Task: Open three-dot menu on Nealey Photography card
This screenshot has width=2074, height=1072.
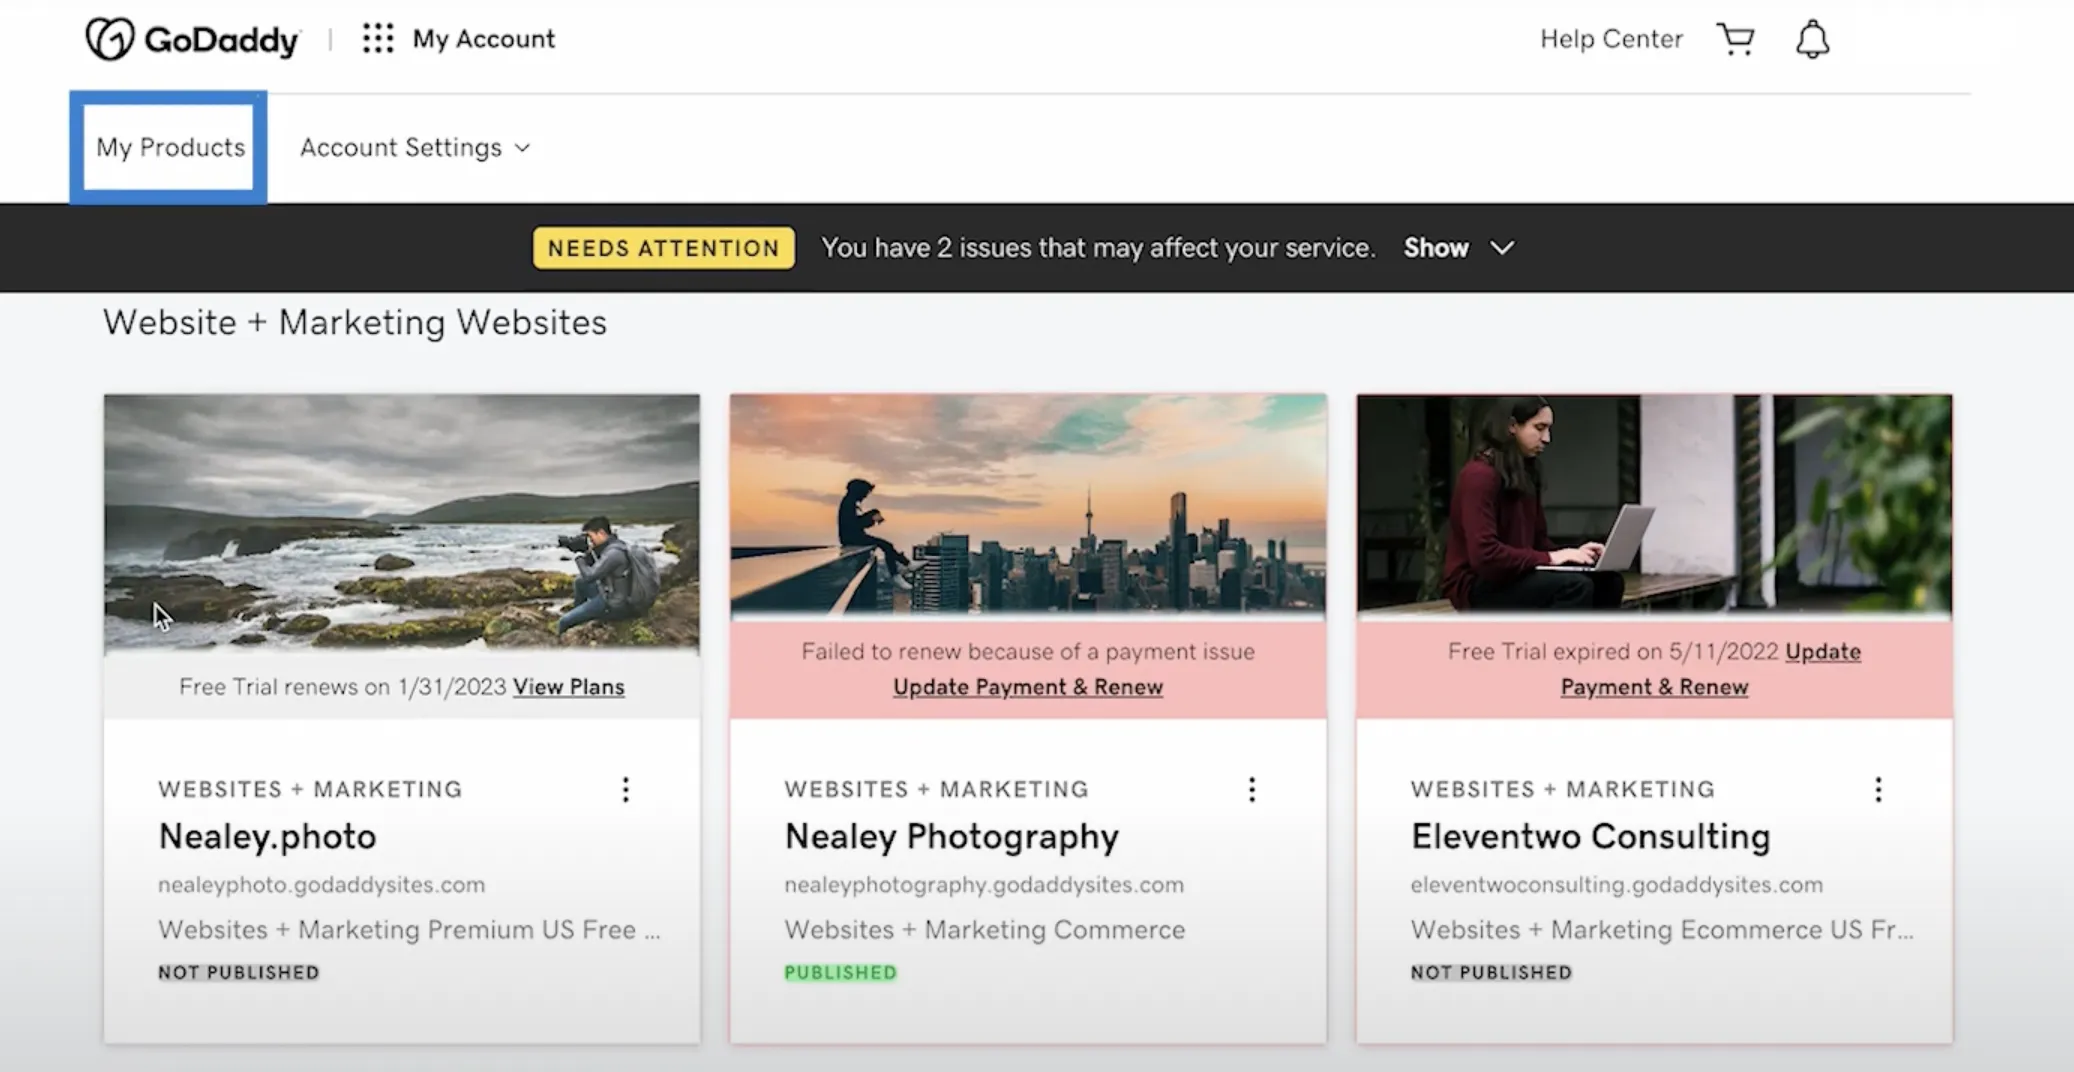Action: point(1252,790)
